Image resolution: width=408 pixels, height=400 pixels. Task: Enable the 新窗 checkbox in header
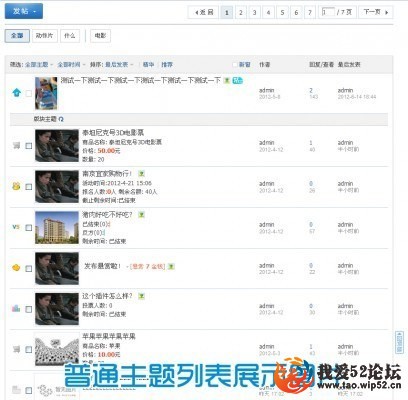point(235,64)
